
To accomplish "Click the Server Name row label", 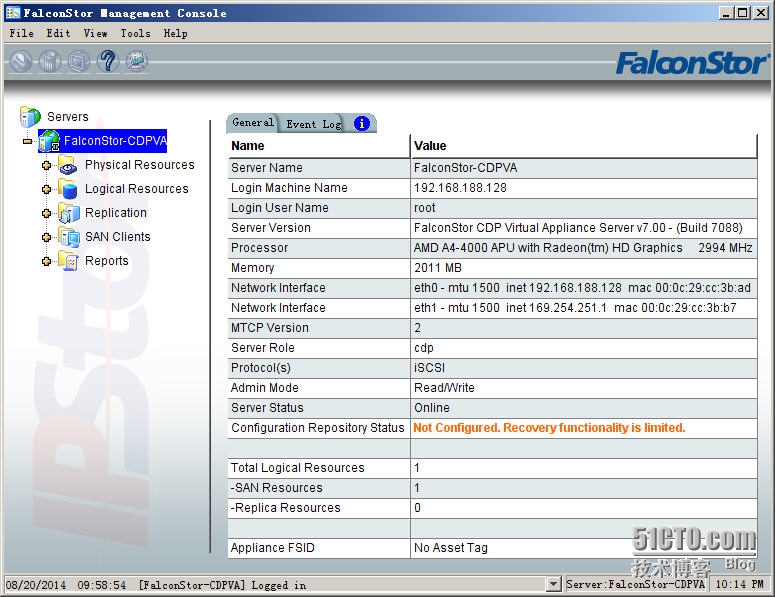I will click(x=267, y=168).
